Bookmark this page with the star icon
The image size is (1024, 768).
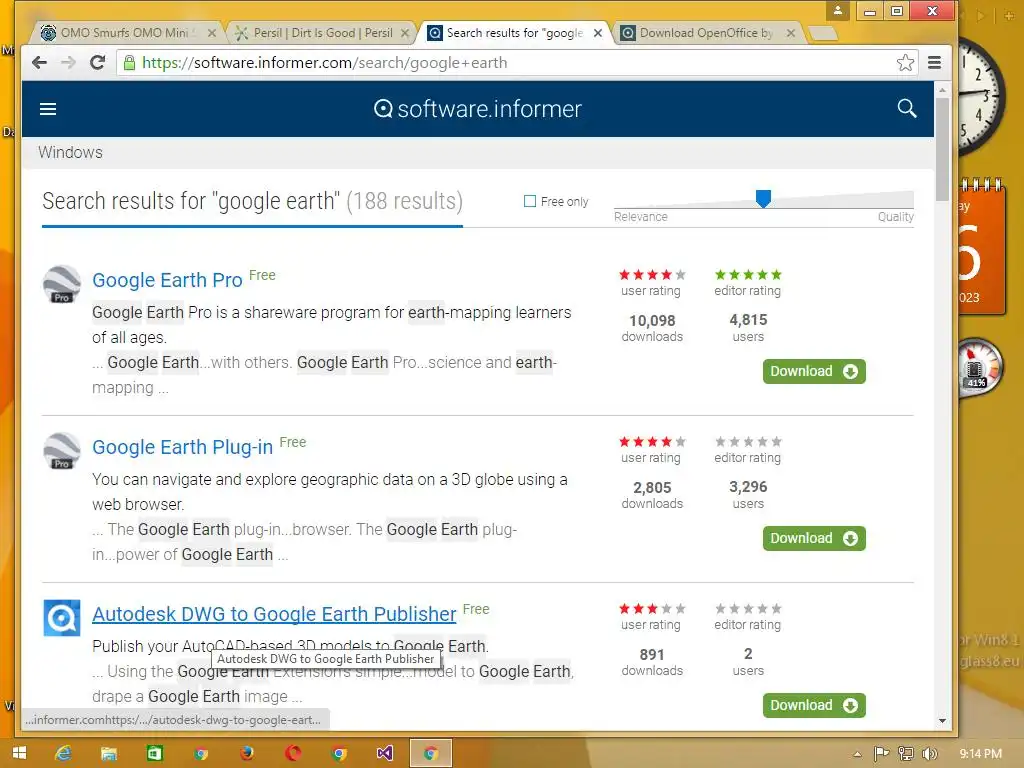point(904,63)
